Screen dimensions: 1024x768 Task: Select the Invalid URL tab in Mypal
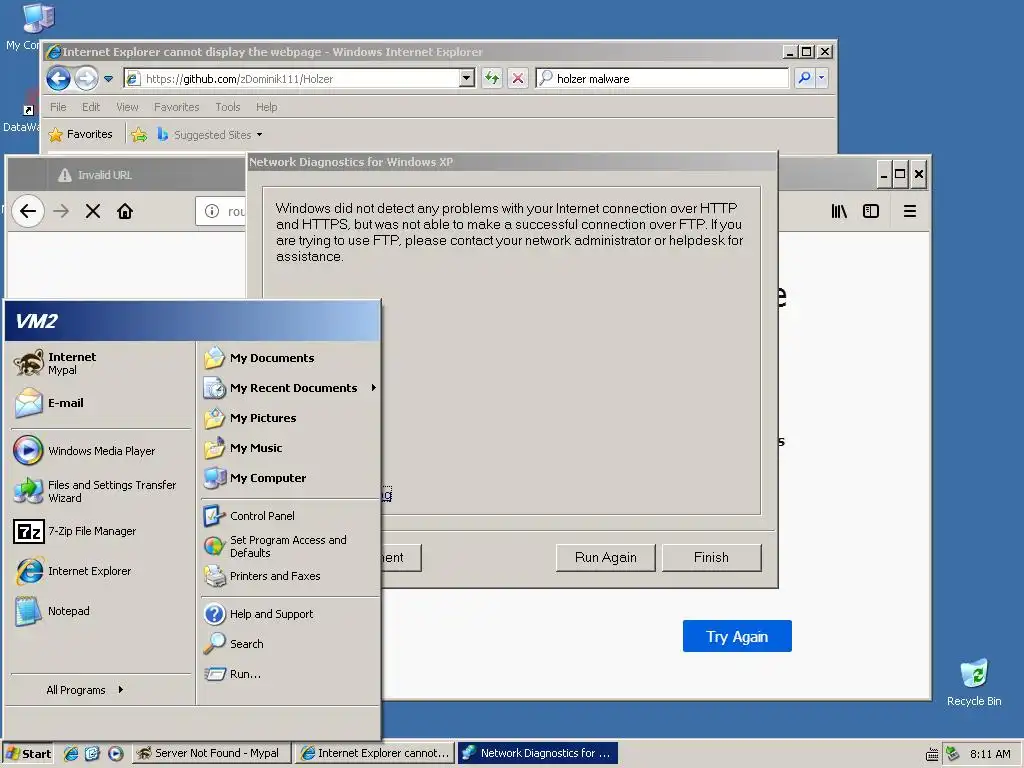point(145,175)
